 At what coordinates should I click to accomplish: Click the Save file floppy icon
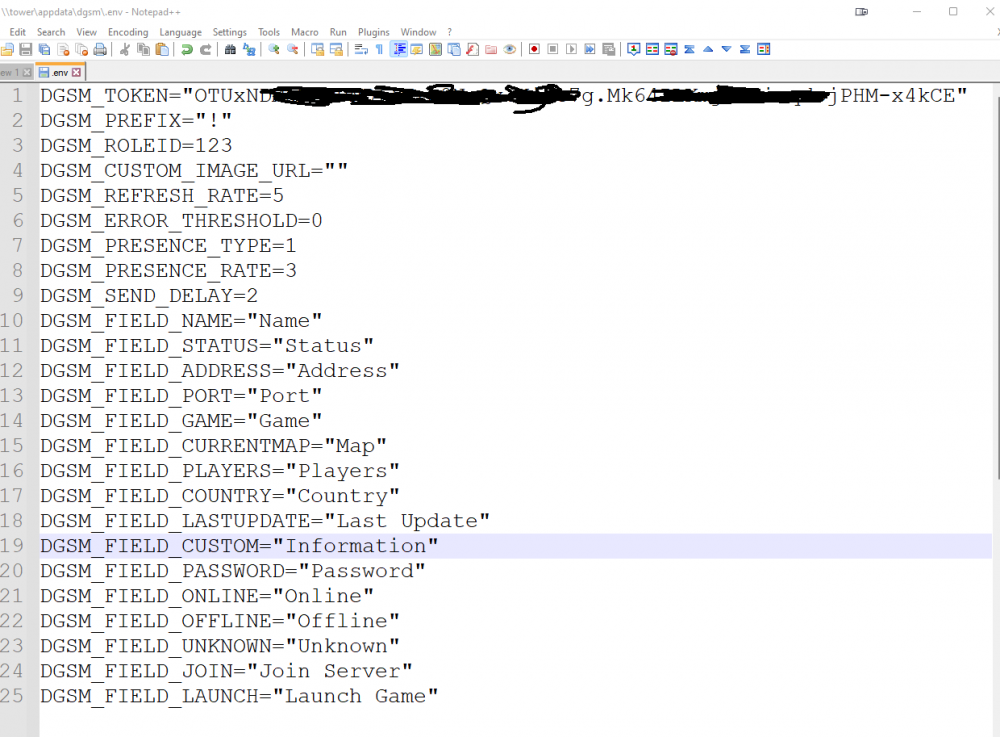26,50
